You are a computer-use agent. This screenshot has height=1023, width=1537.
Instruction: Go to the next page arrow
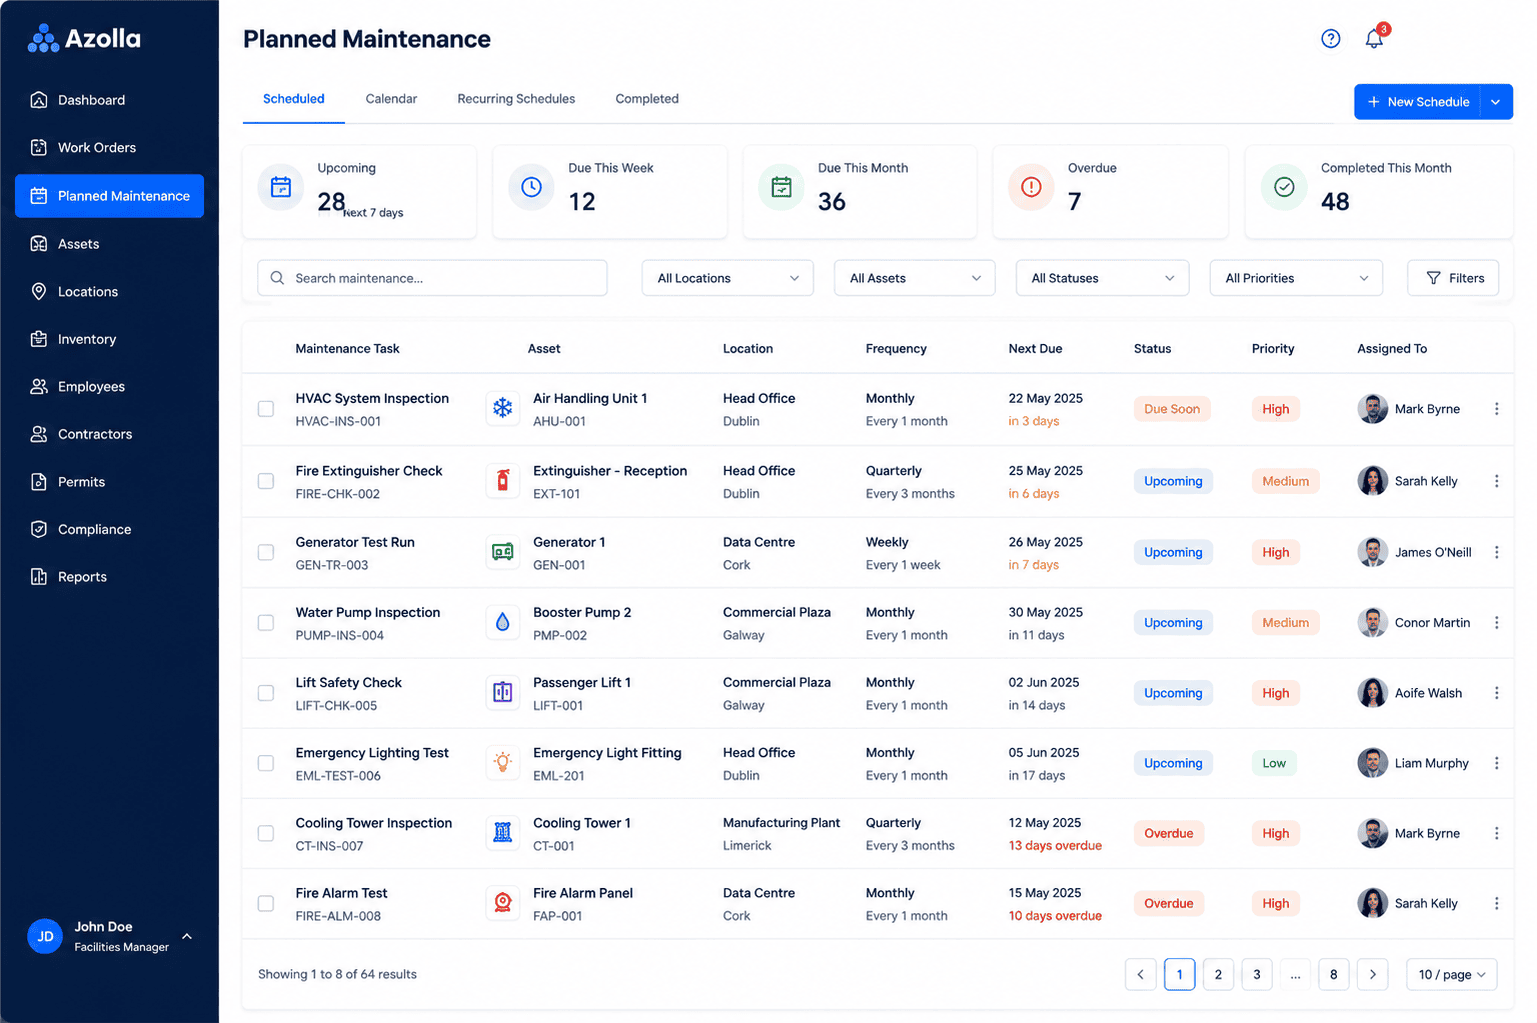[1372, 974]
